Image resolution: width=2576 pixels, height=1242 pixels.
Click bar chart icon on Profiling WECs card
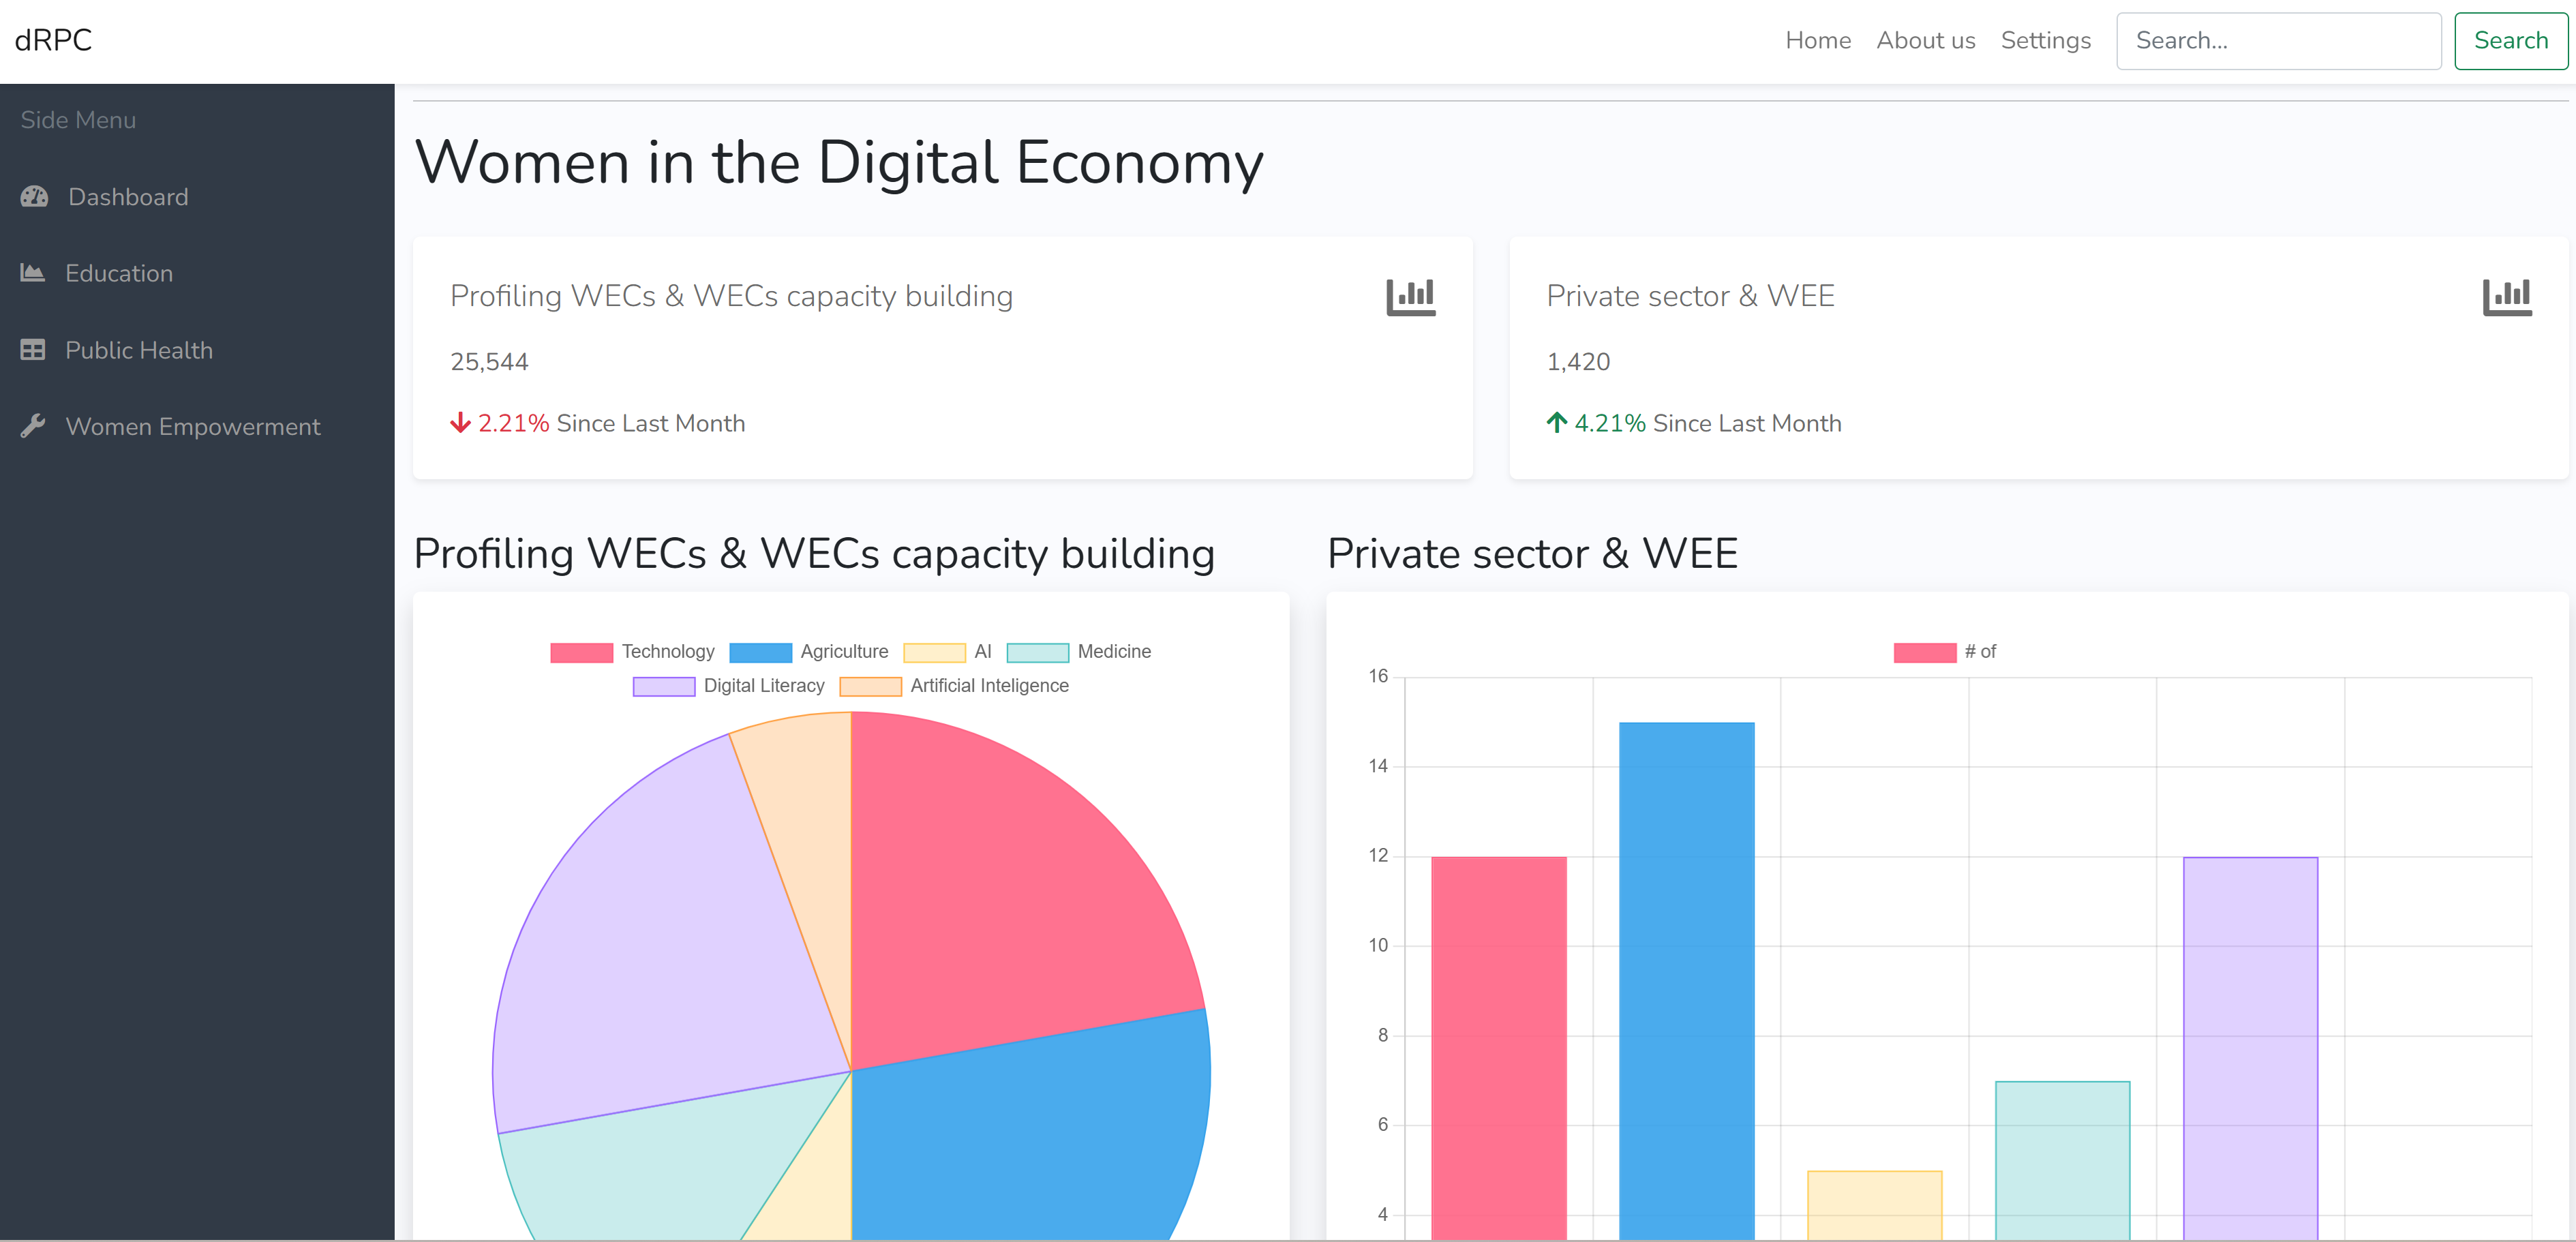coord(1410,297)
